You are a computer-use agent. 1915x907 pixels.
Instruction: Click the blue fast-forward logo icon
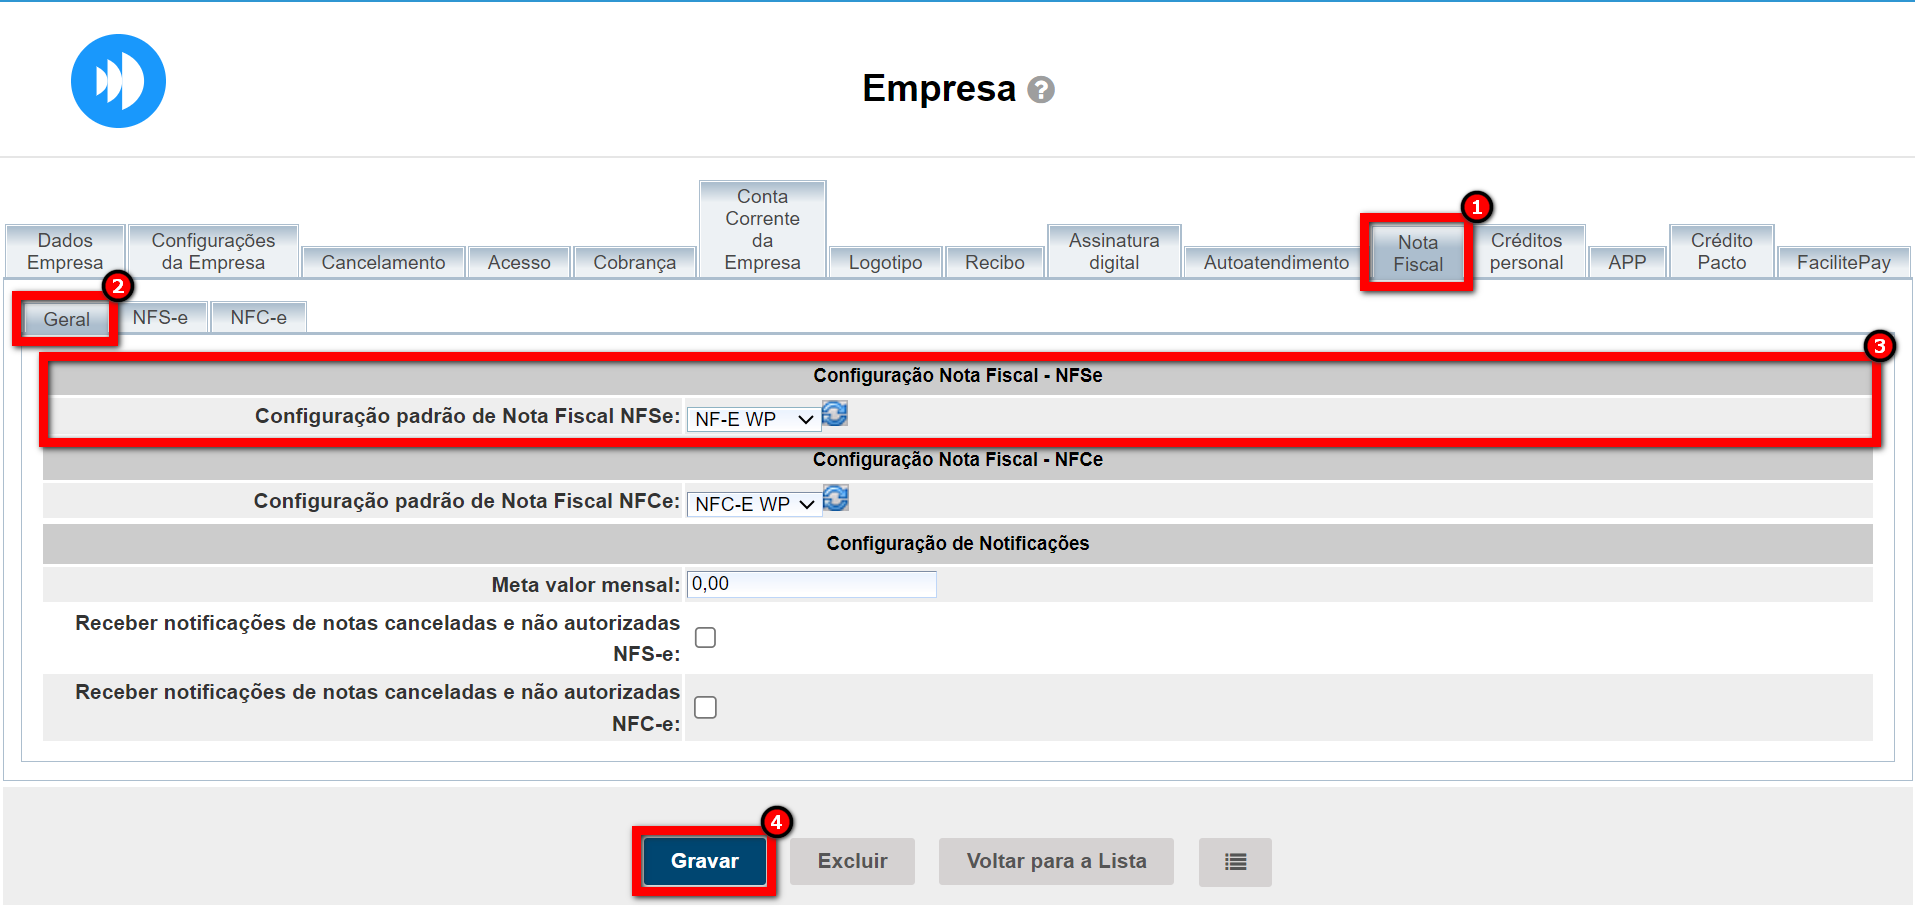point(118,81)
